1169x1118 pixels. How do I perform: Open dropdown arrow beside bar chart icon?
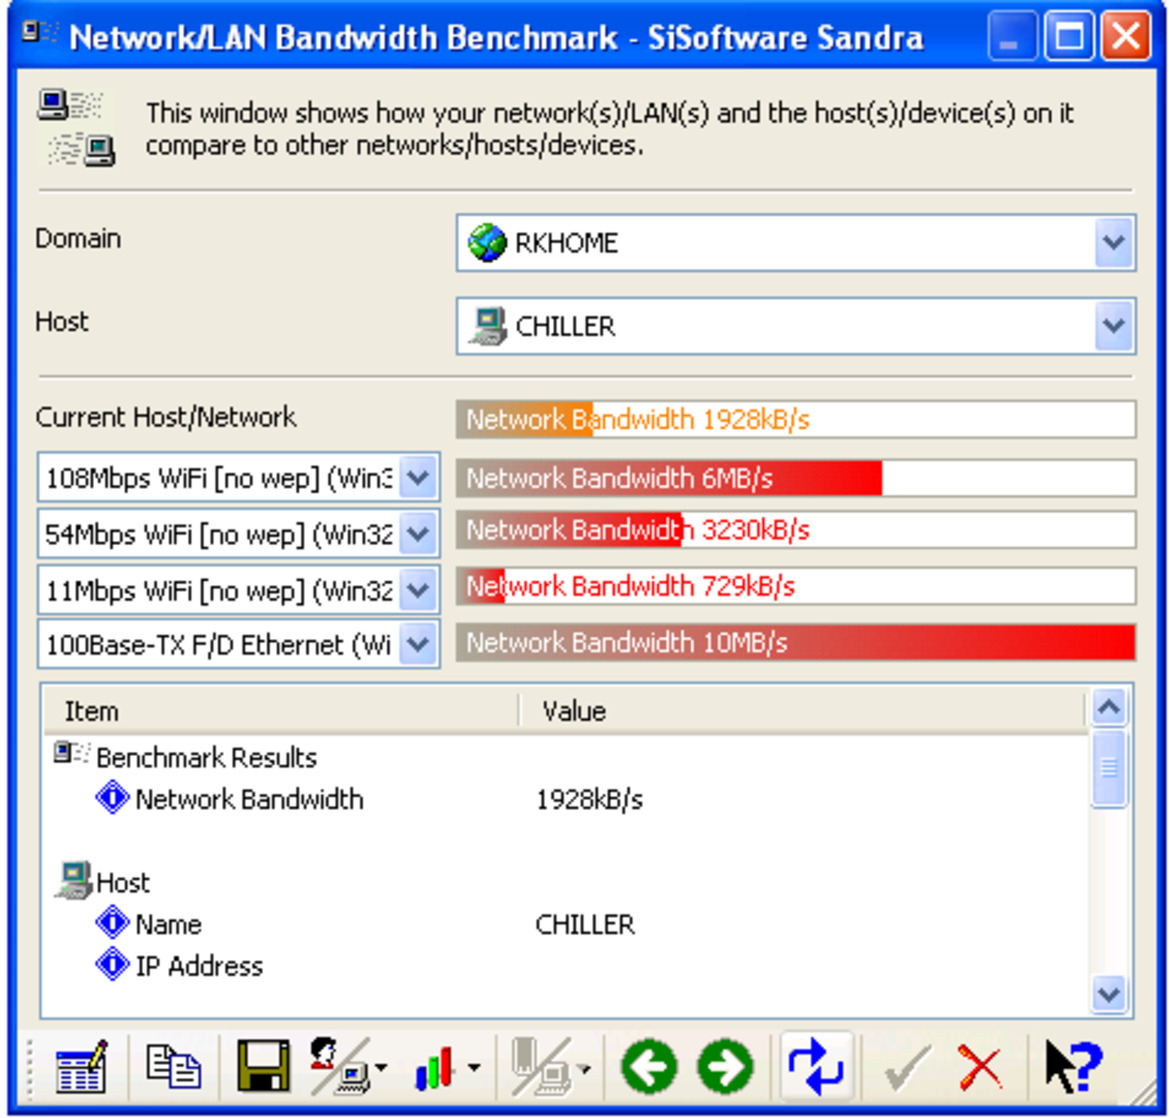(x=473, y=1068)
